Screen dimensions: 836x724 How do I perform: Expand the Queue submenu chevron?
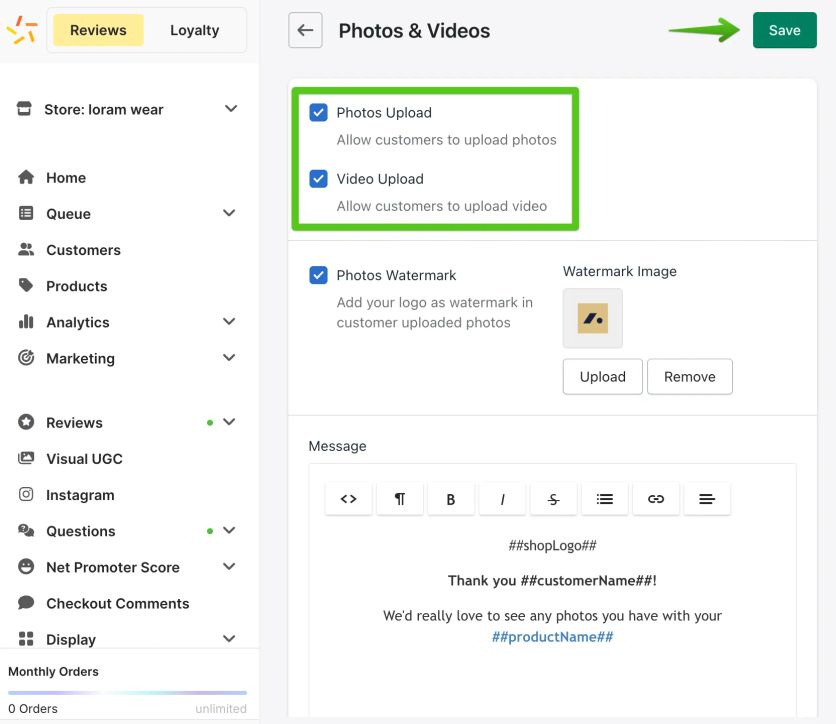(229, 213)
